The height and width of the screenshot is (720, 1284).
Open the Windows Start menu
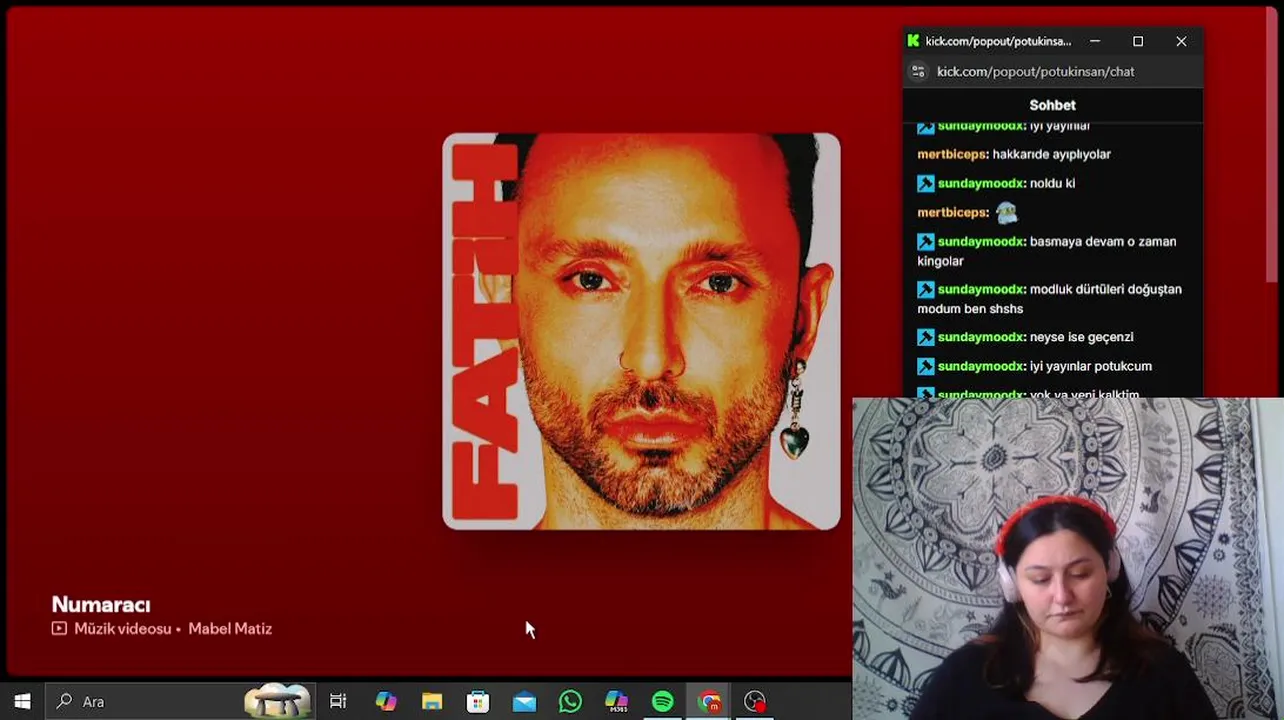pyautogui.click(x=22, y=702)
